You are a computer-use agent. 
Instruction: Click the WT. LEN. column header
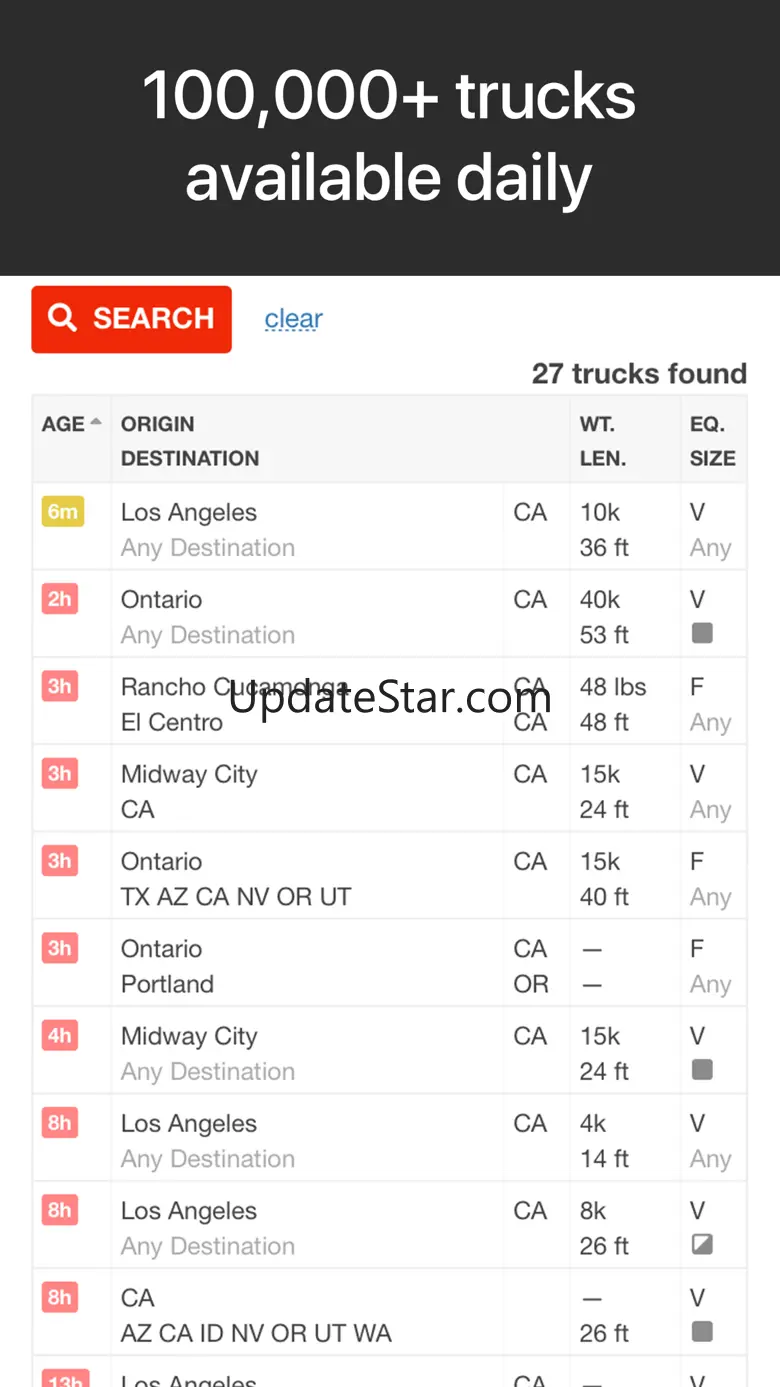[602, 441]
